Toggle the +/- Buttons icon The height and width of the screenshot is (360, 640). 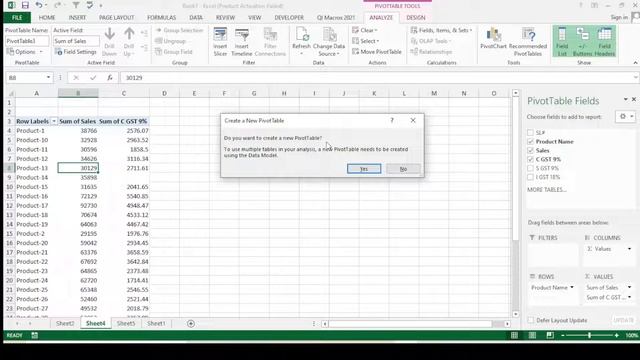[582, 42]
